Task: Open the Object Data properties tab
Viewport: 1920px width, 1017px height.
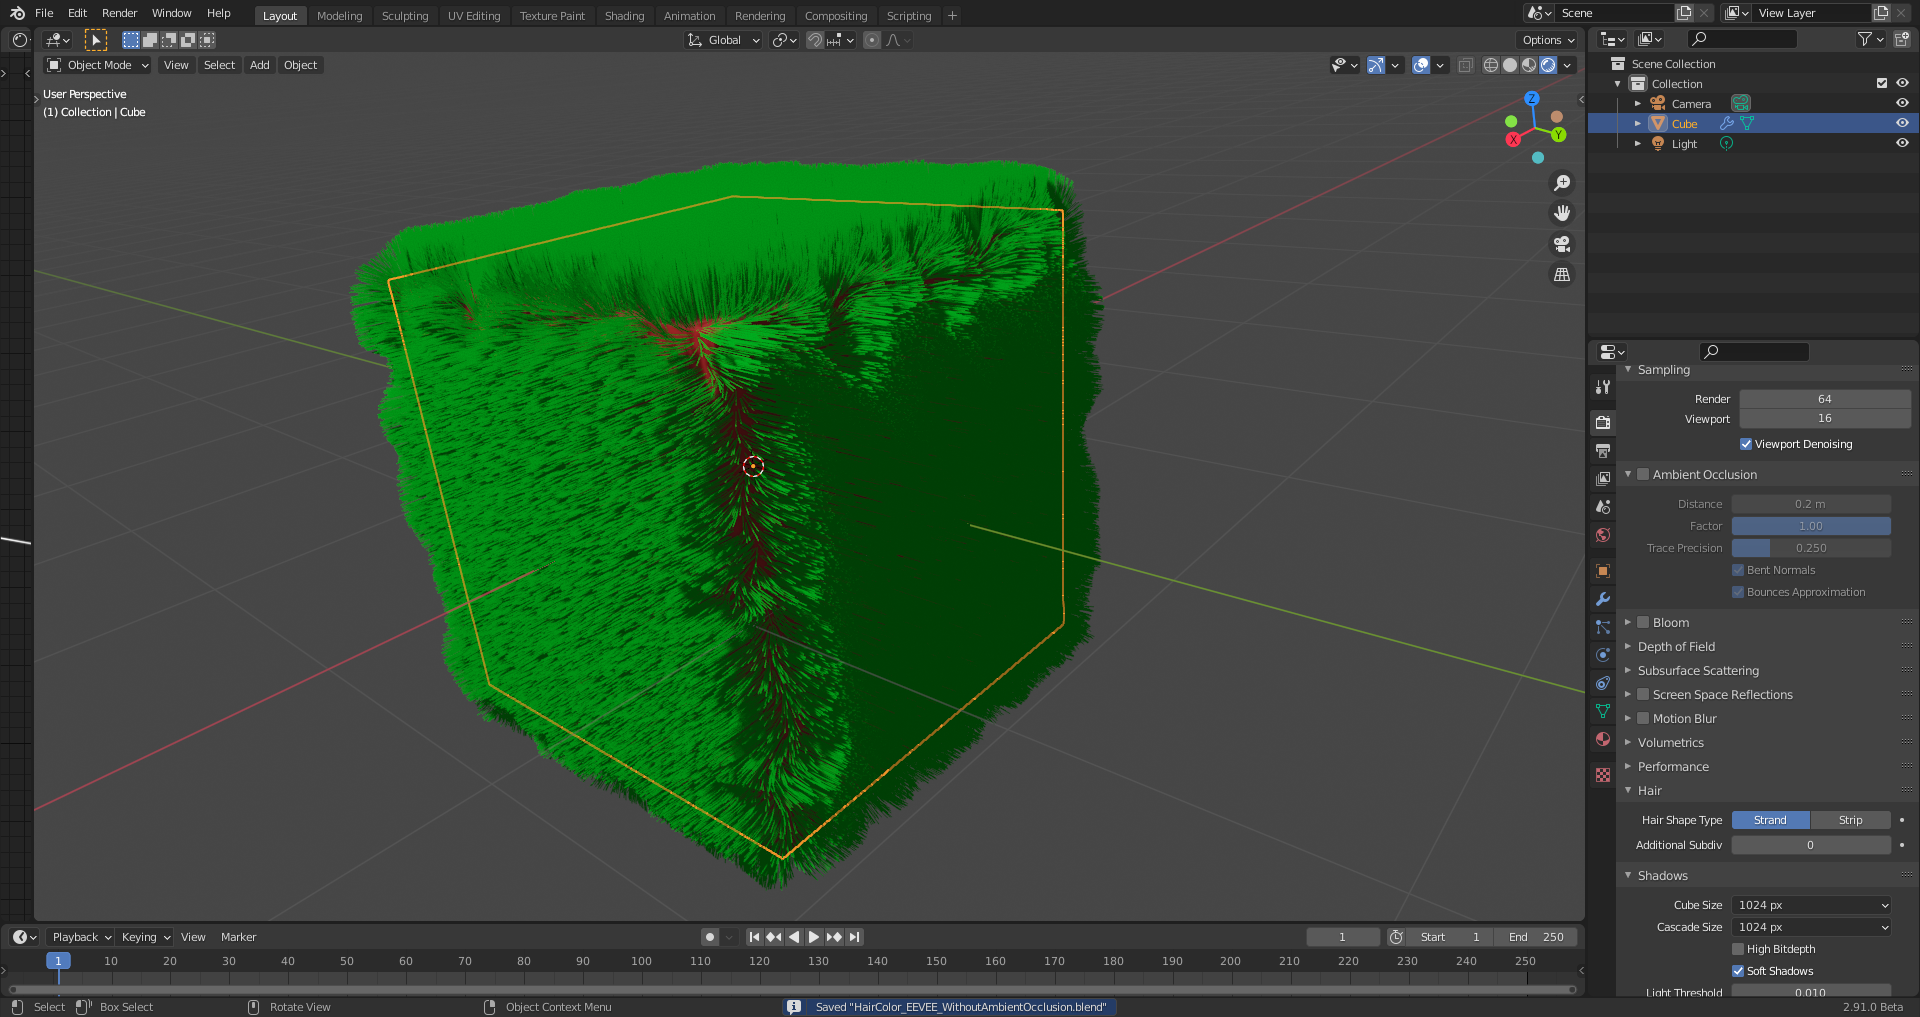Action: (1603, 711)
